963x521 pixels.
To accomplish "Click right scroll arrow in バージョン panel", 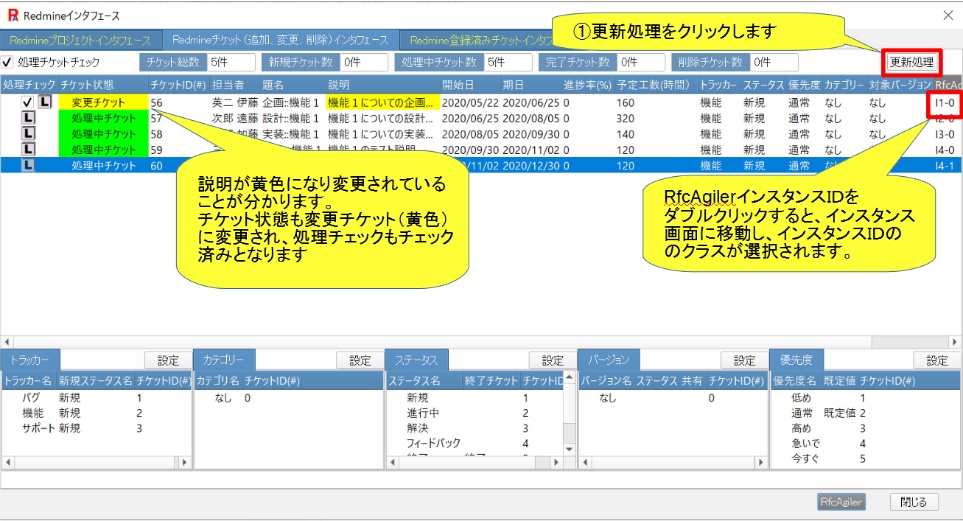I will point(761,462).
